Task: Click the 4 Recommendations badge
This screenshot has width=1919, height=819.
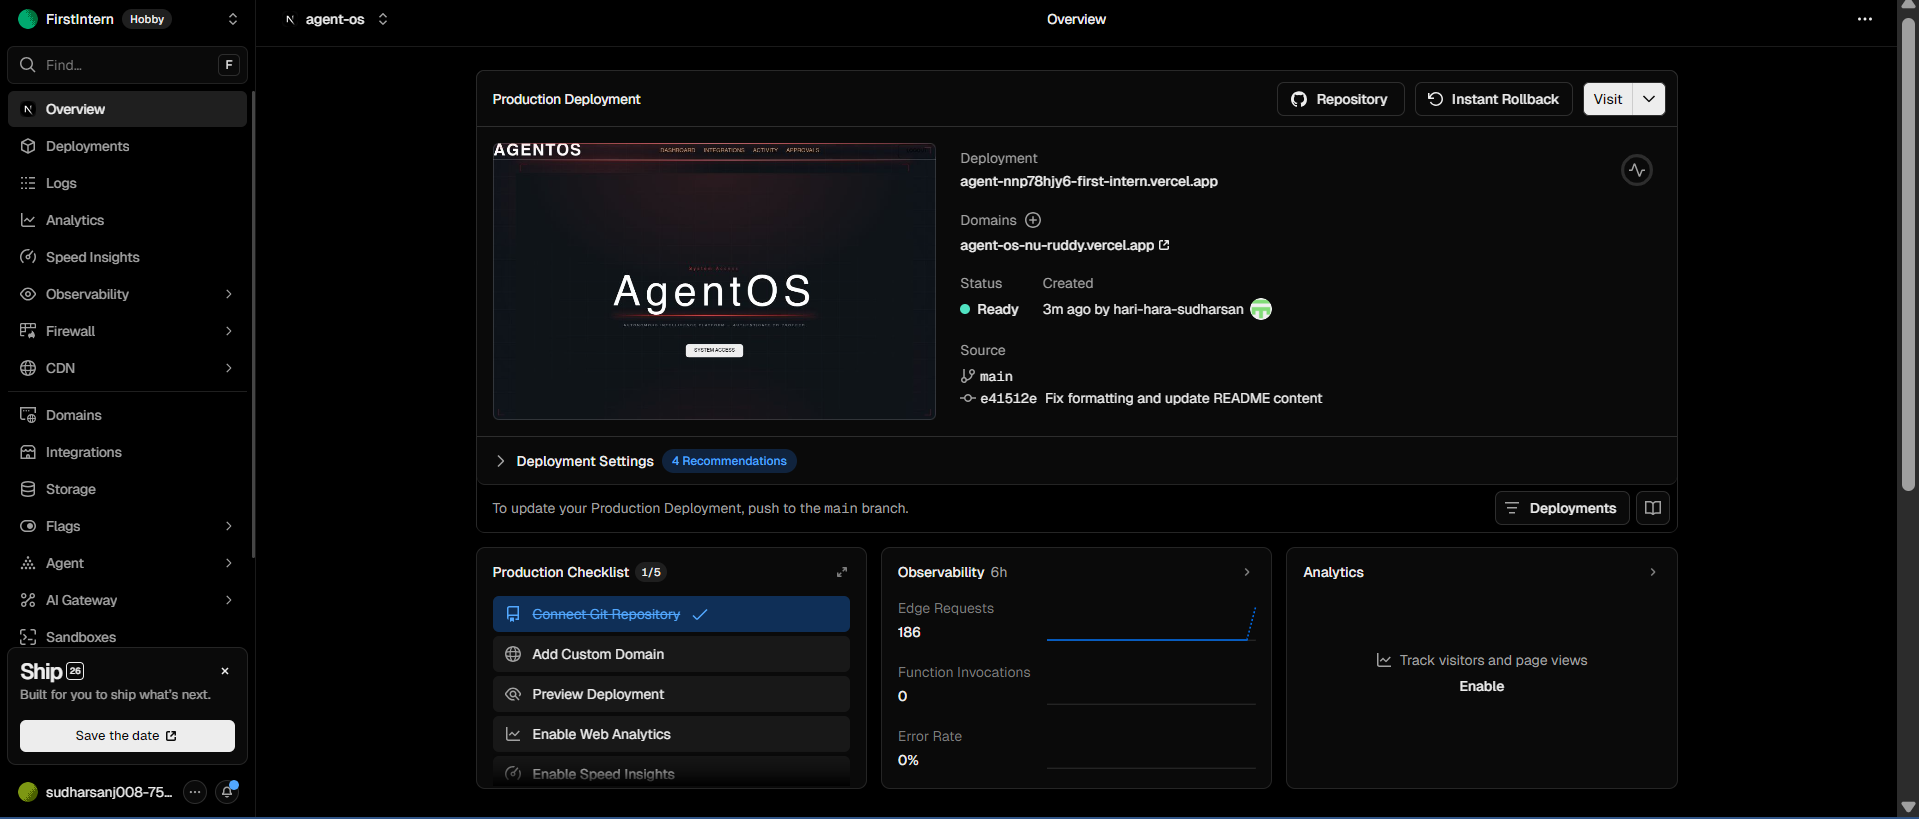Action: tap(729, 461)
